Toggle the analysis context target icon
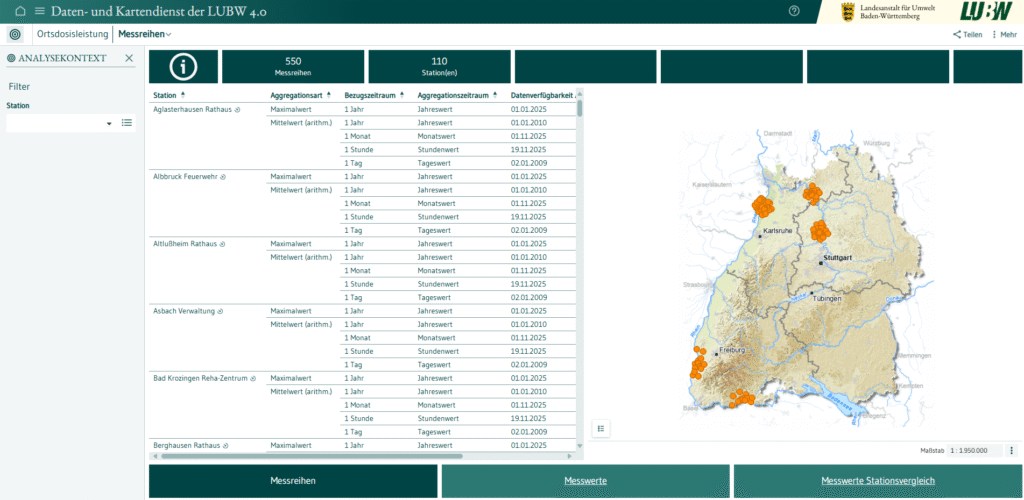Image resolution: width=1024 pixels, height=500 pixels. coord(14,34)
